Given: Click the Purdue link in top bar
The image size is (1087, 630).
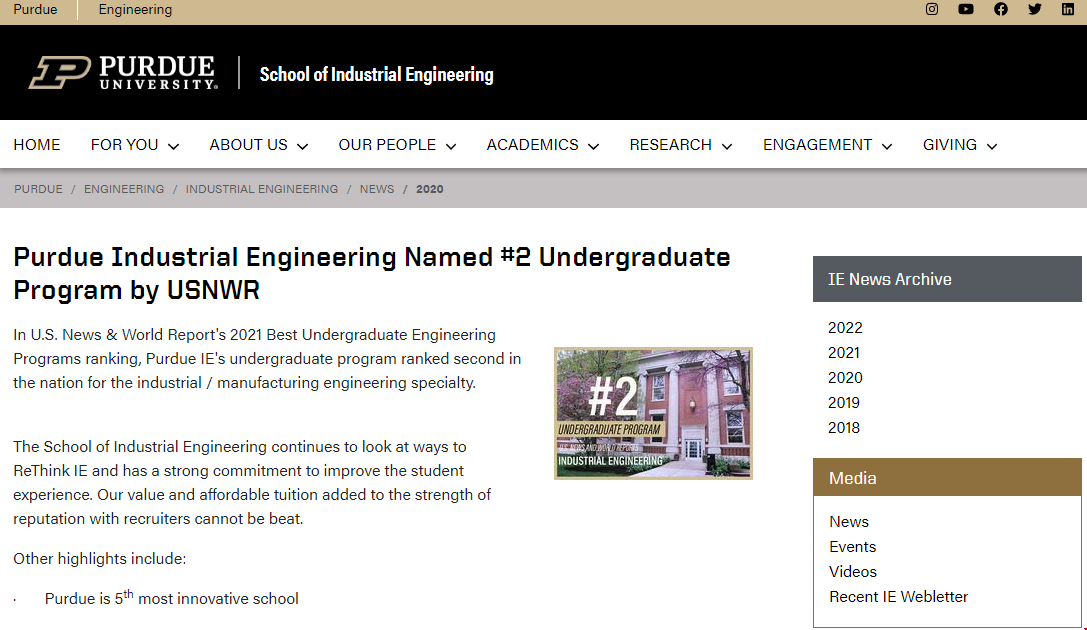Looking at the screenshot, I should [x=35, y=10].
